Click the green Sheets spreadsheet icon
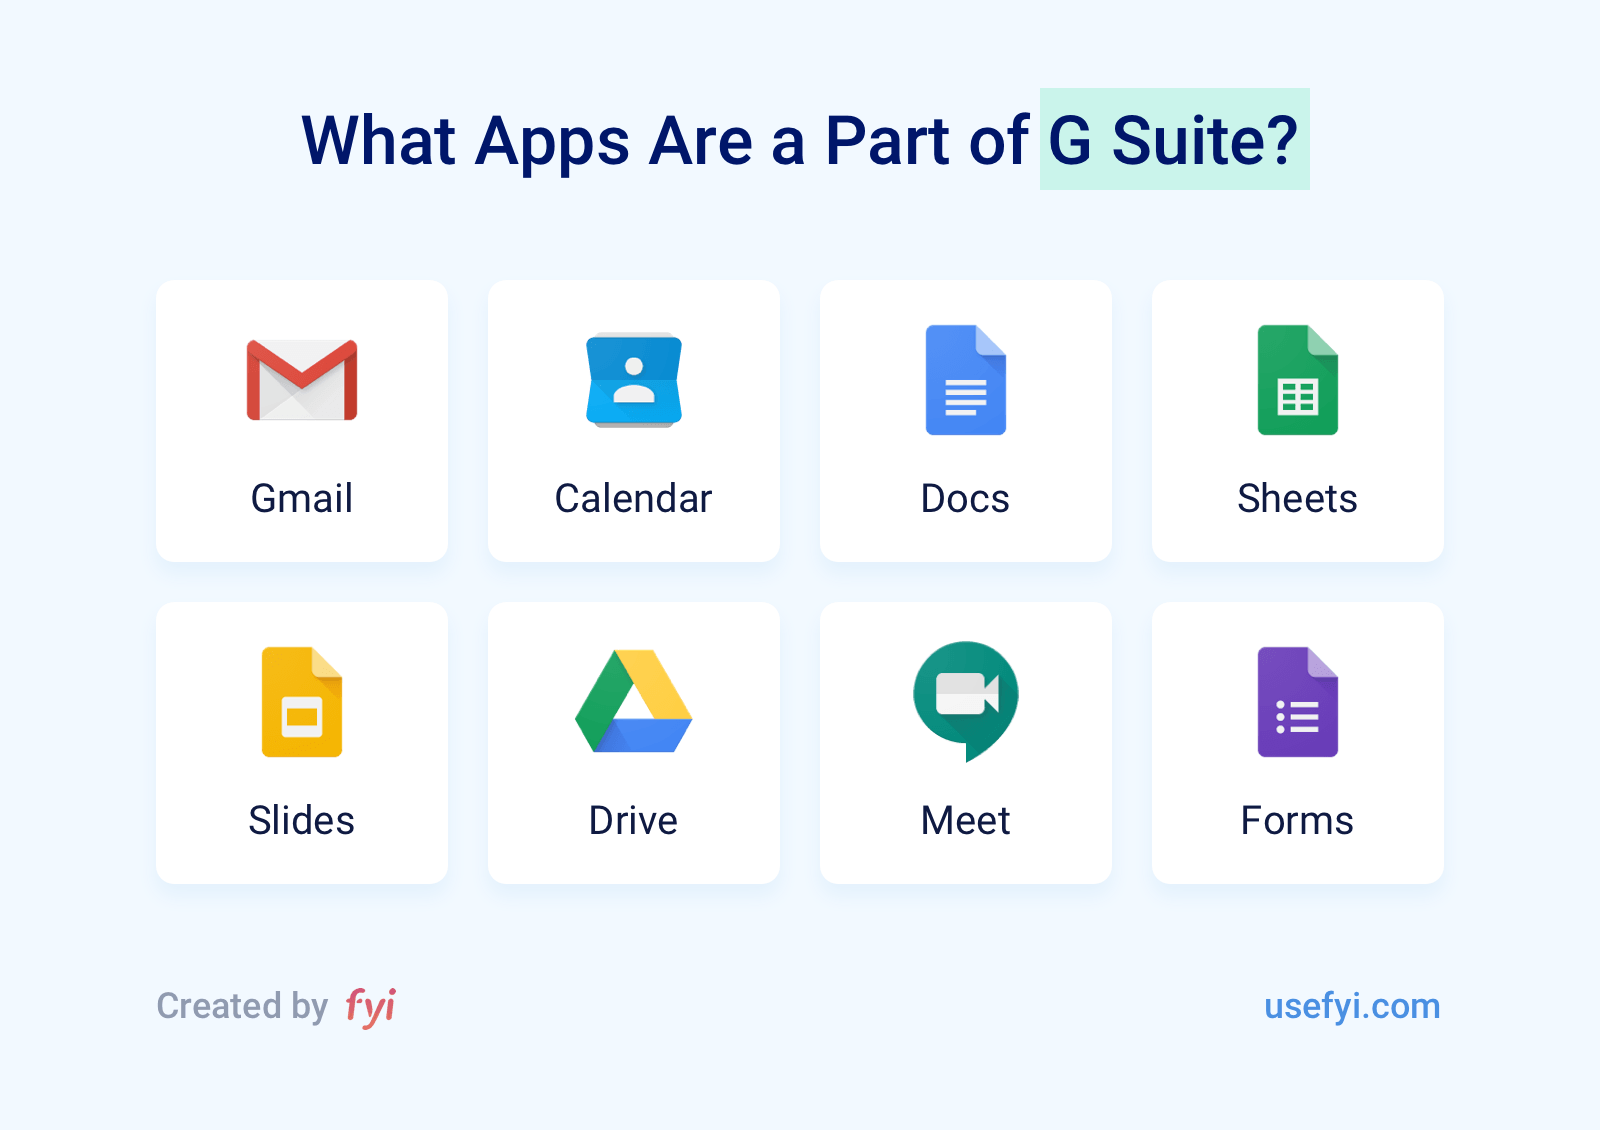1600x1130 pixels. tap(1297, 380)
